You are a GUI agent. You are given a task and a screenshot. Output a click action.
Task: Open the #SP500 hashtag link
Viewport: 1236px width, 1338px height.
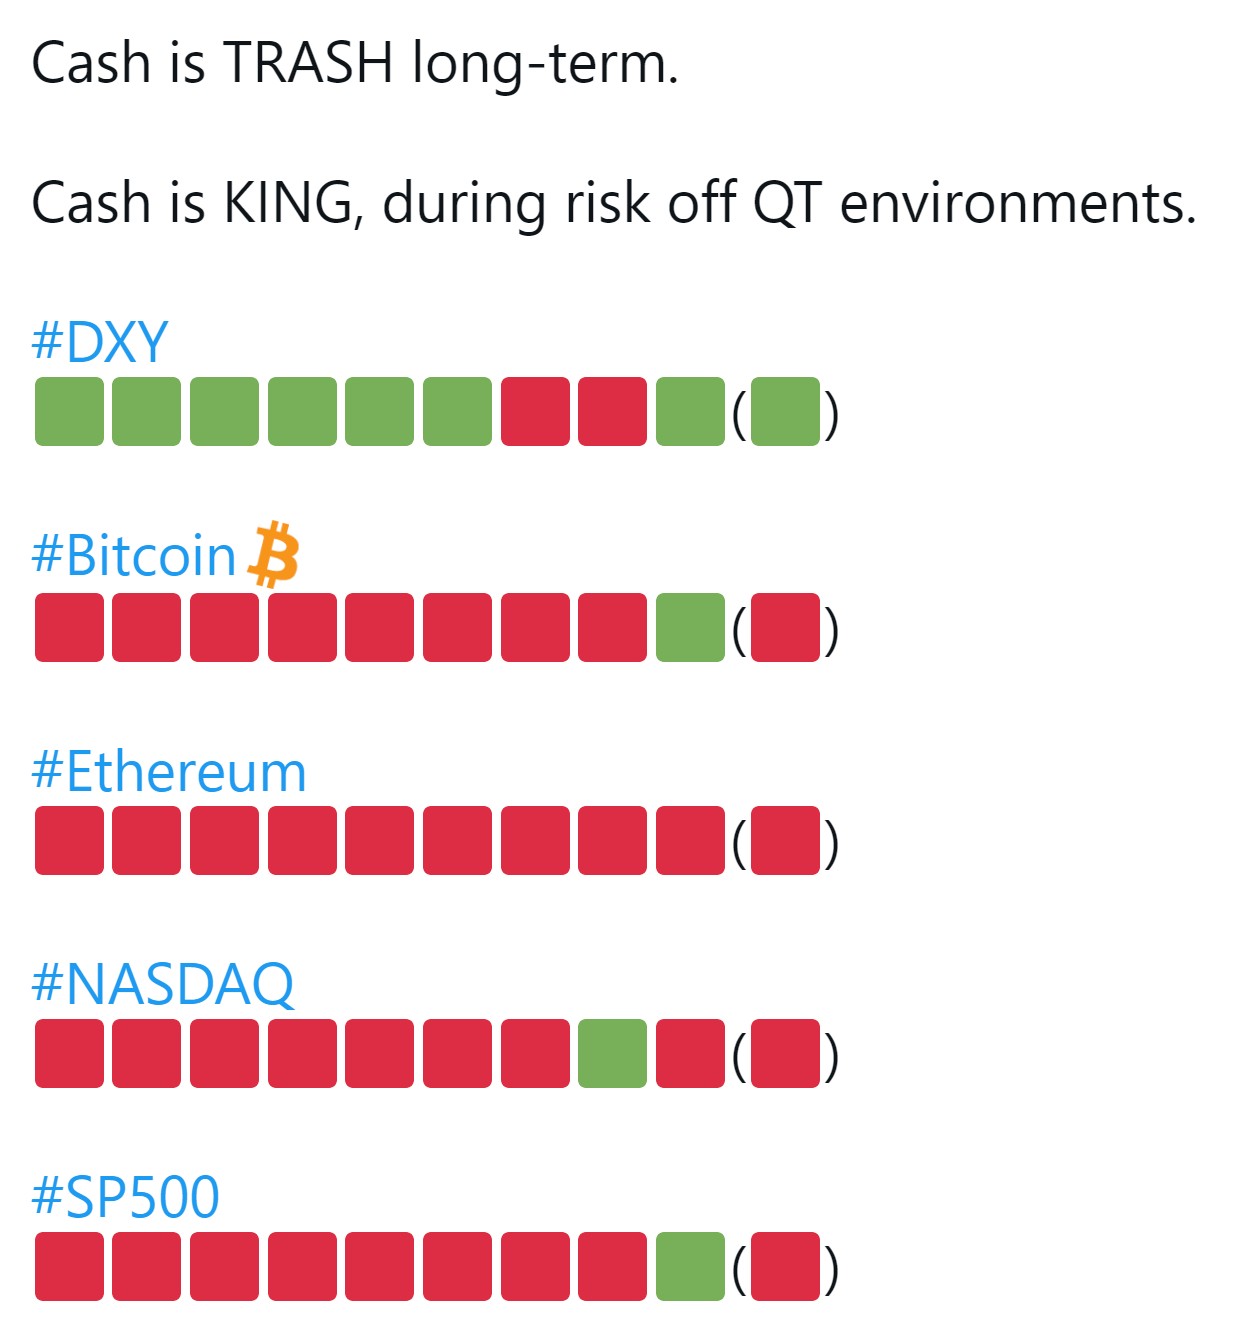tap(125, 1197)
